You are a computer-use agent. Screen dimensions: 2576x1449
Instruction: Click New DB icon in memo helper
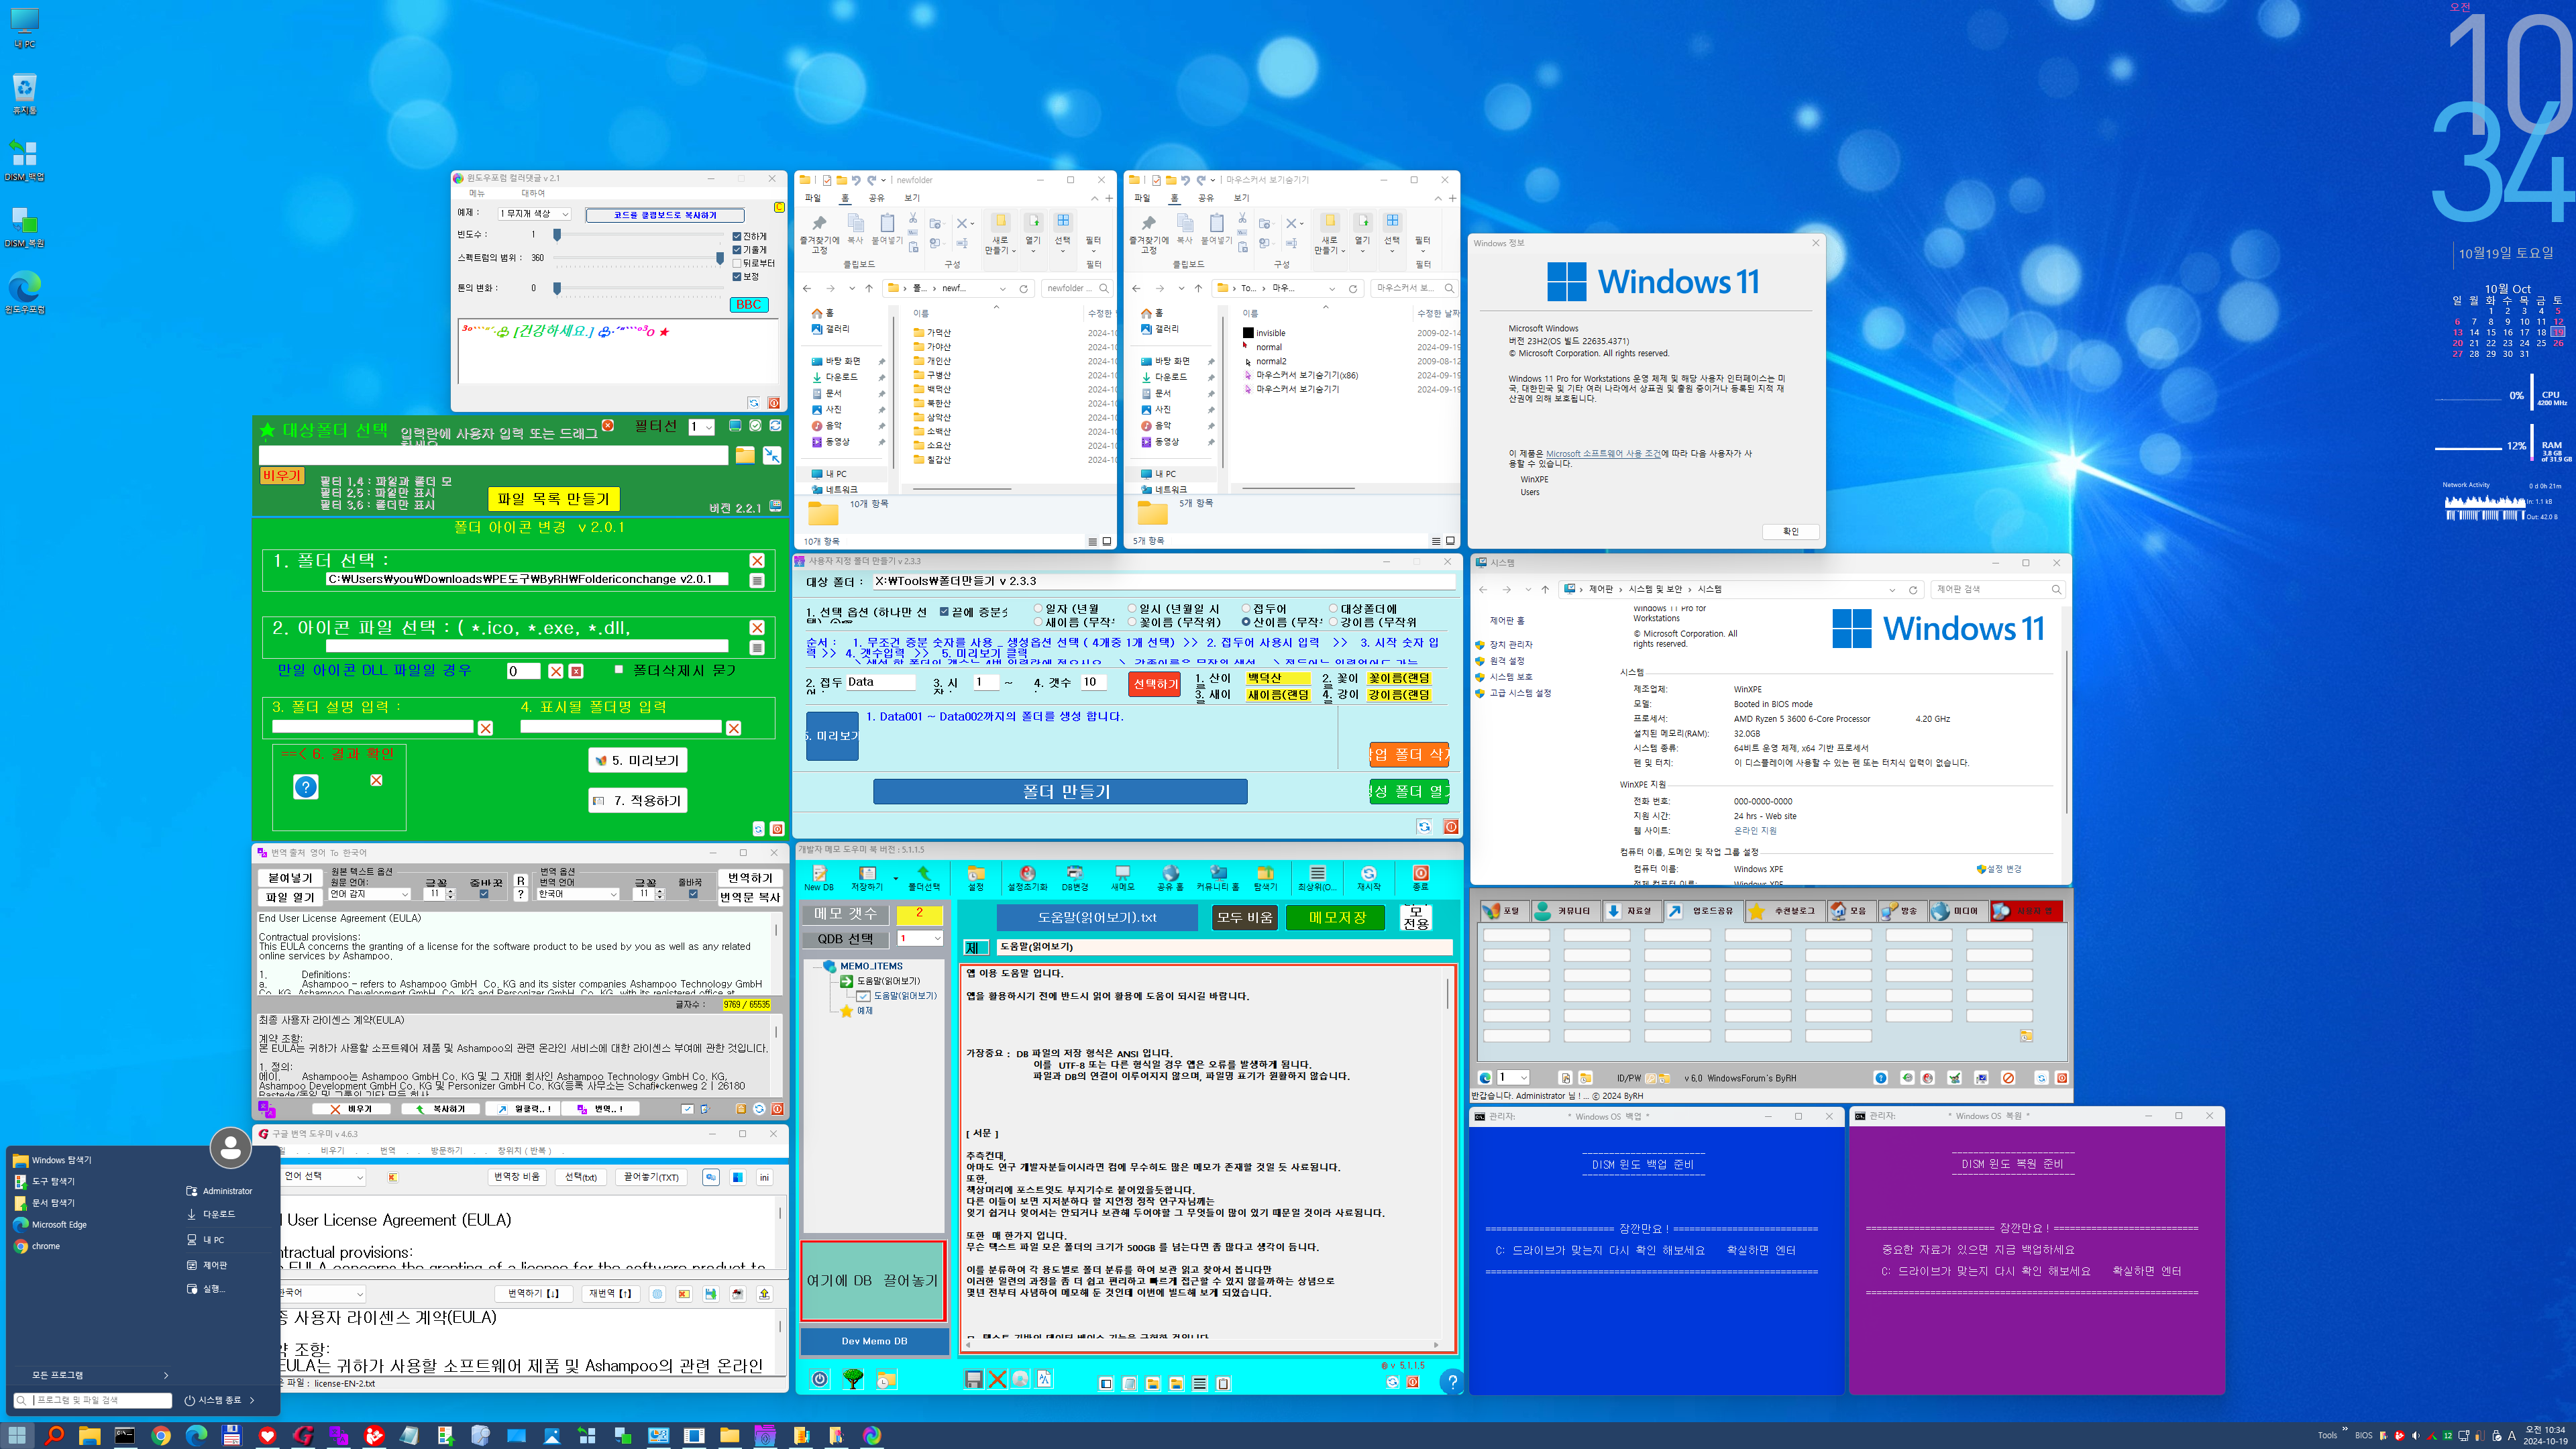pos(819,877)
